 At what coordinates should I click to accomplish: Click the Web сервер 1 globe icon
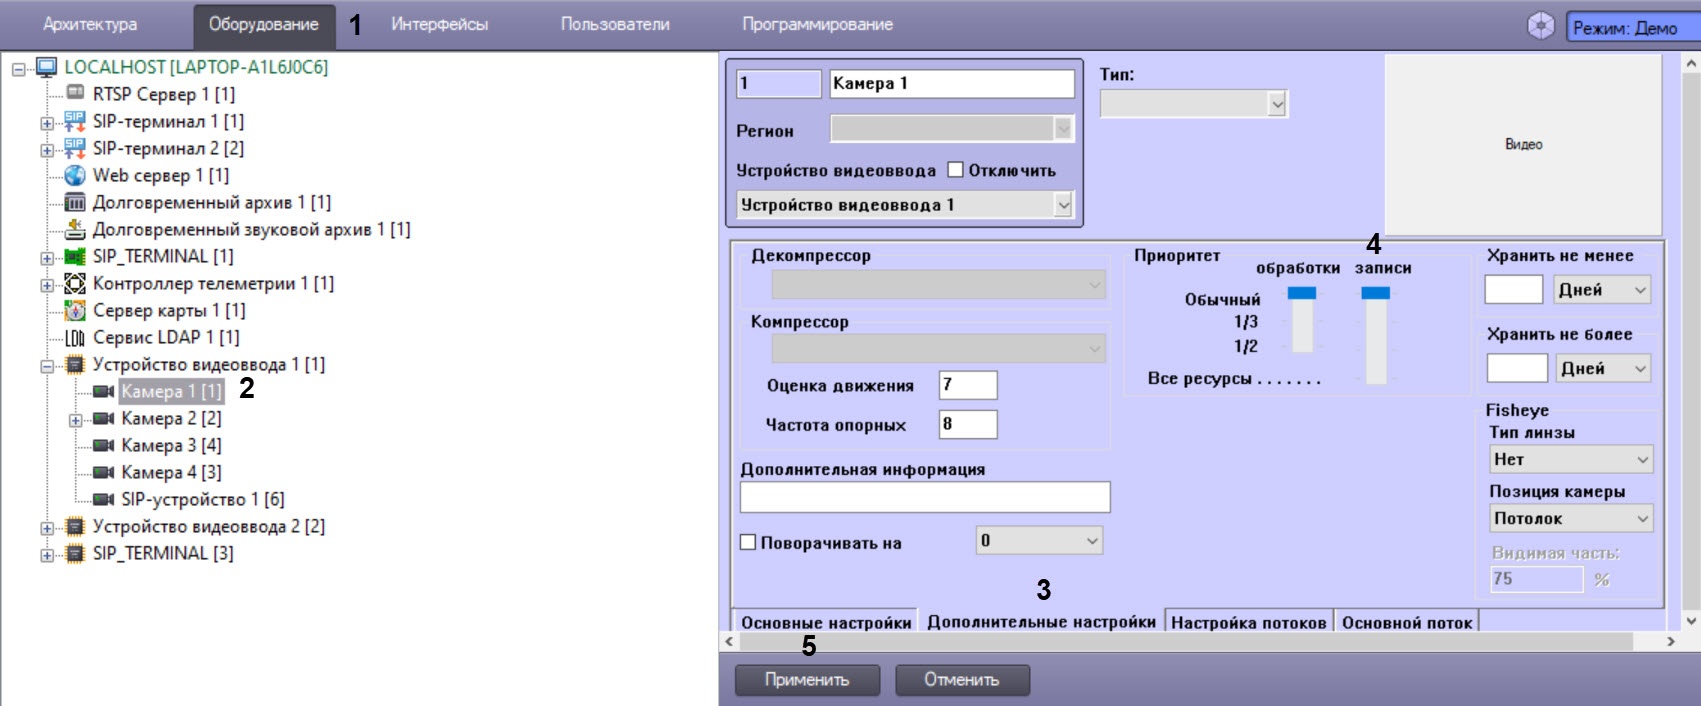pyautogui.click(x=75, y=175)
